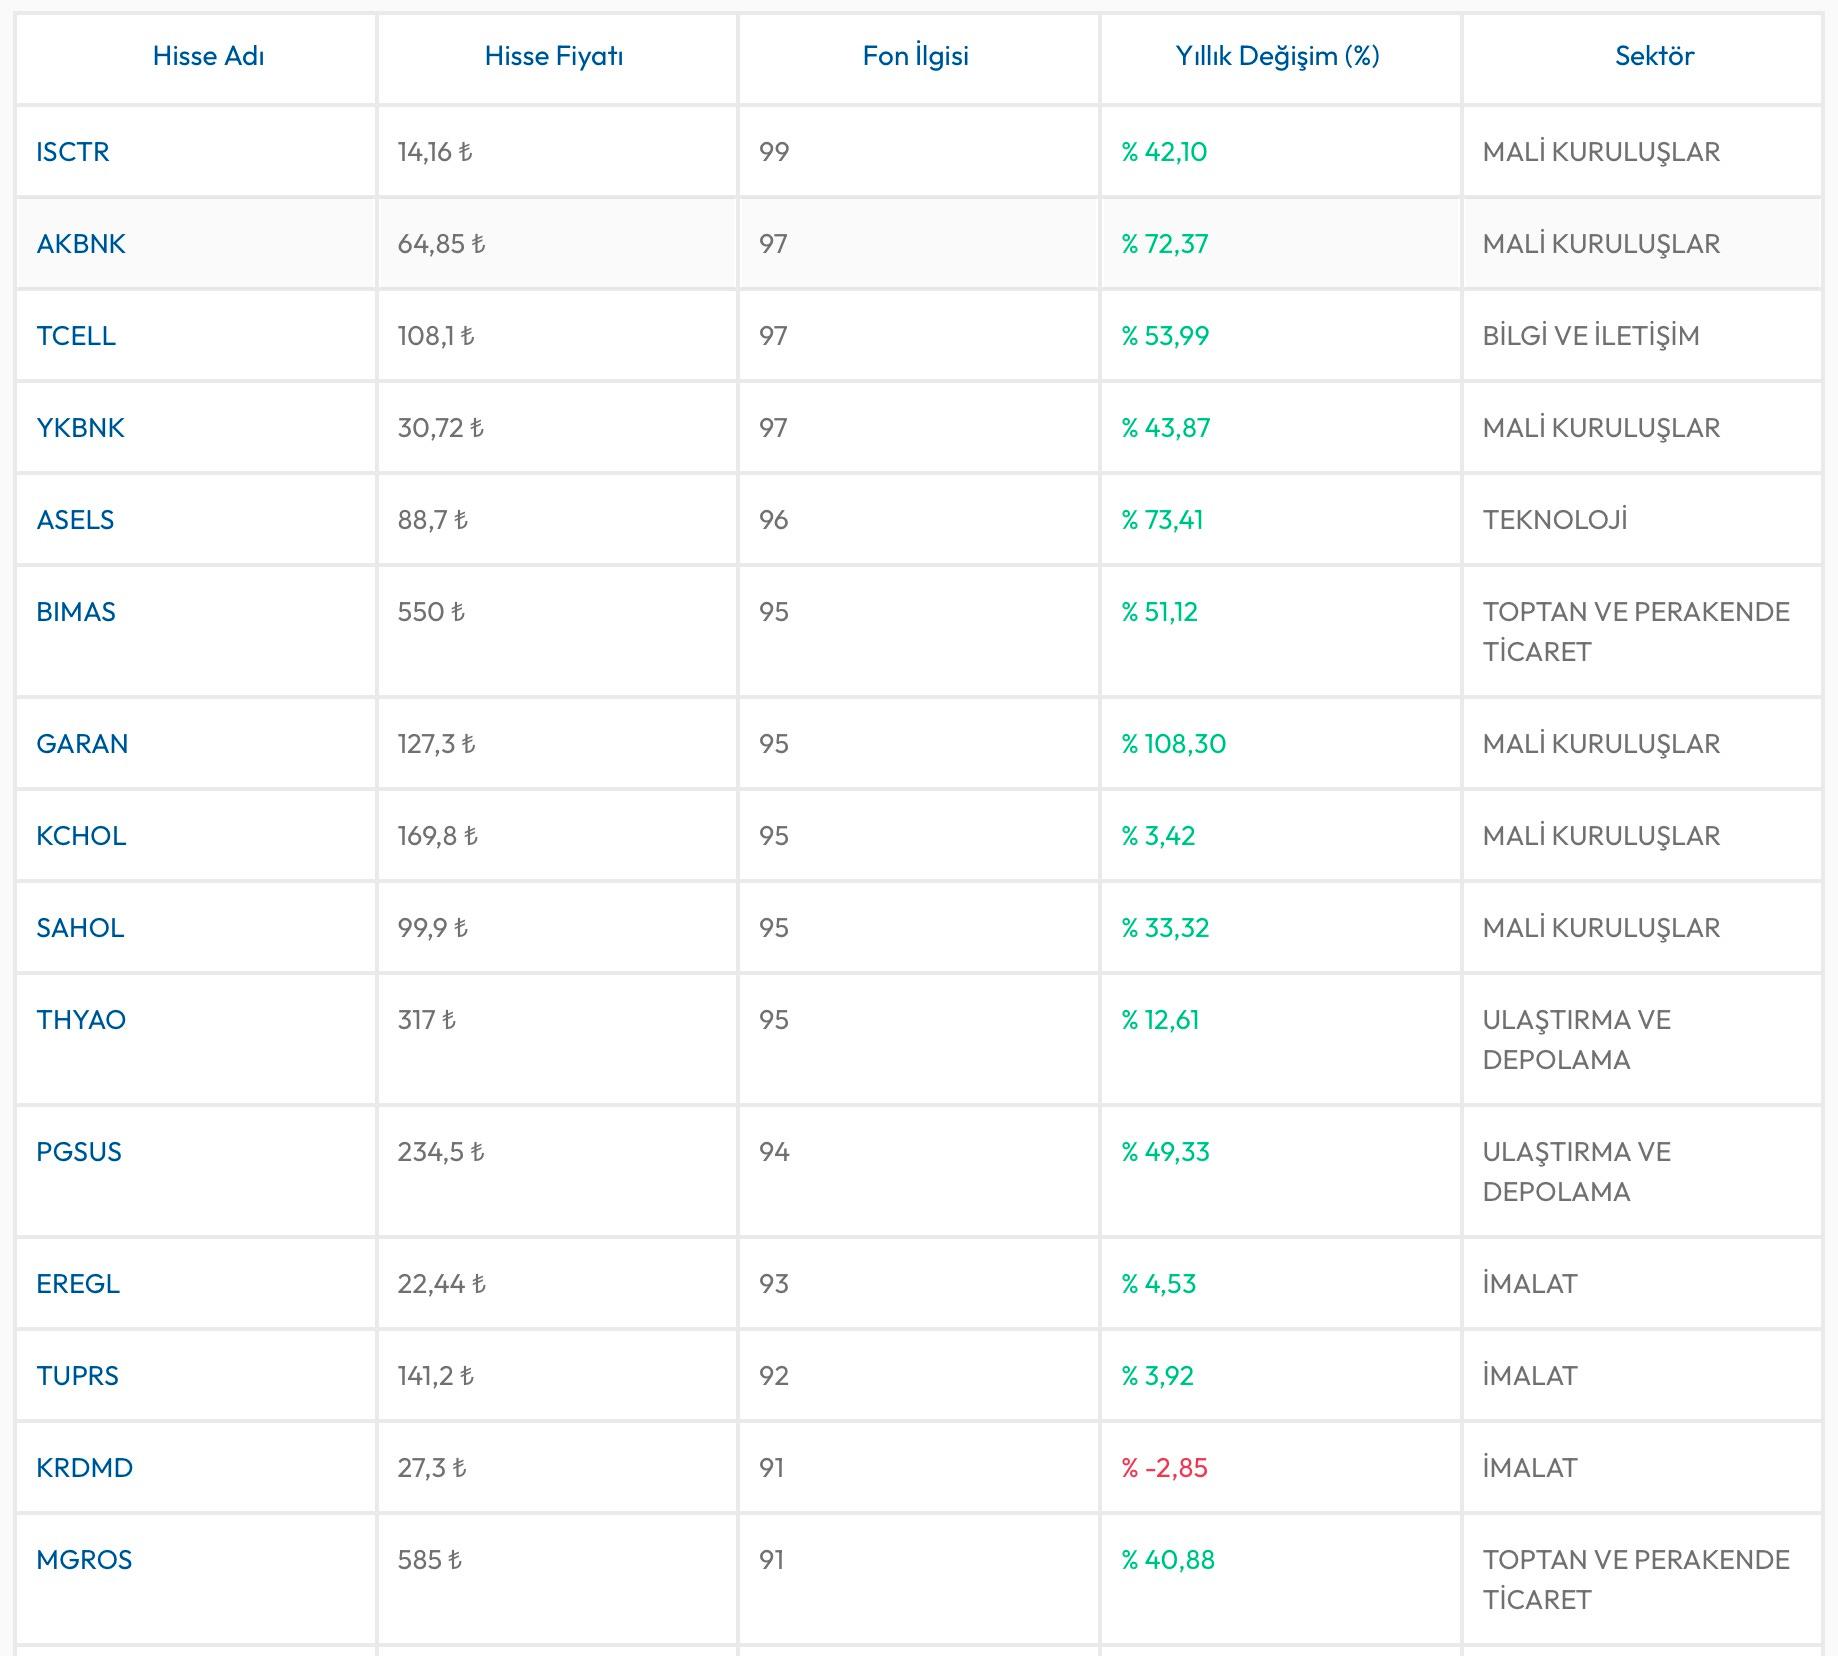Open the SAHOL stock link

80,928
